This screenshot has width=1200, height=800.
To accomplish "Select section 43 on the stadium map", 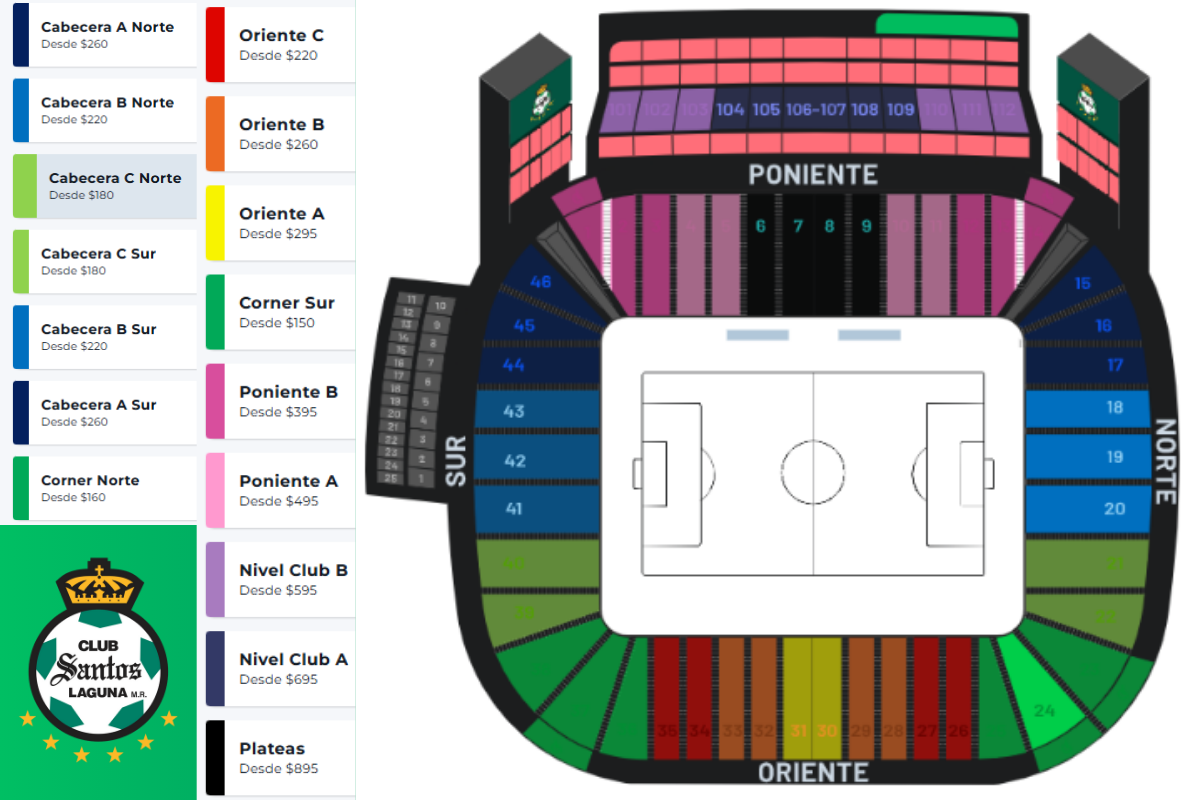I will point(515,411).
